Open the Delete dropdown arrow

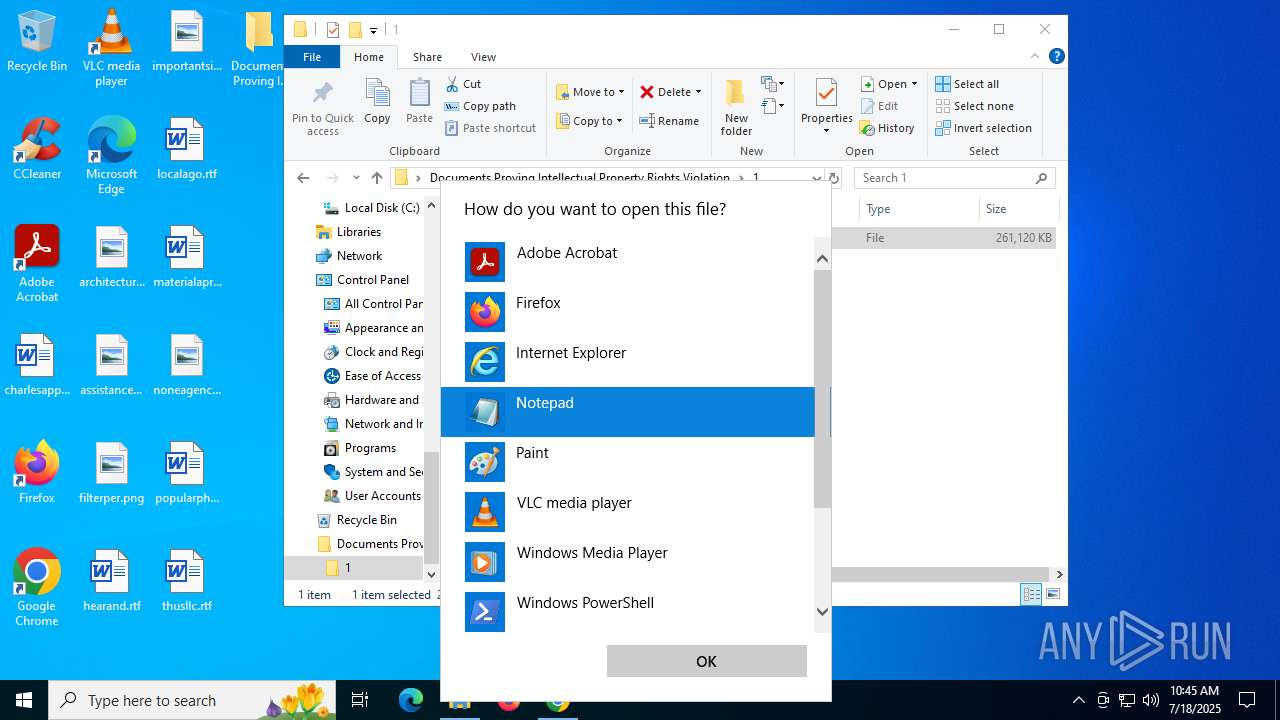pos(698,92)
